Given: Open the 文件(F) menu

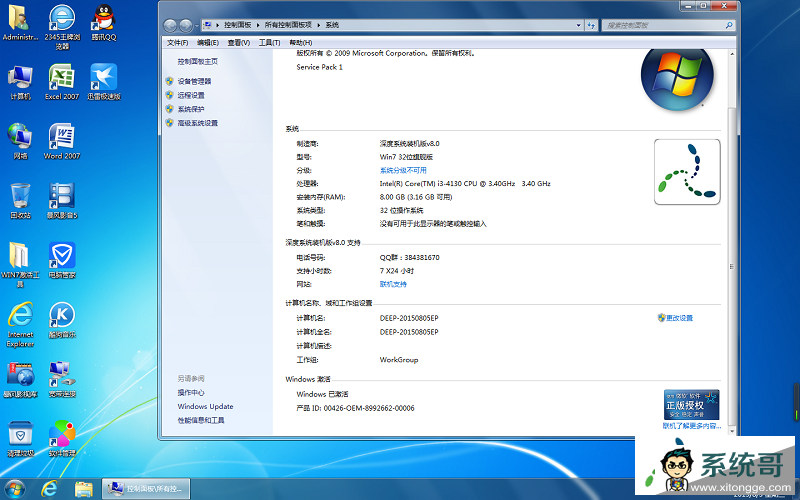Looking at the screenshot, I should 177,42.
